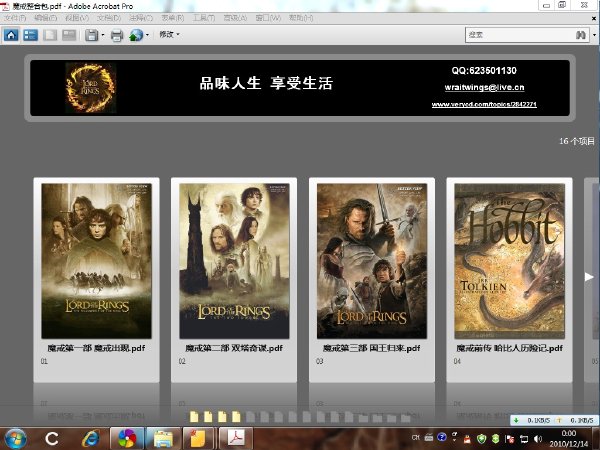
Task: Open the 表单(R) menu
Action: point(173,18)
